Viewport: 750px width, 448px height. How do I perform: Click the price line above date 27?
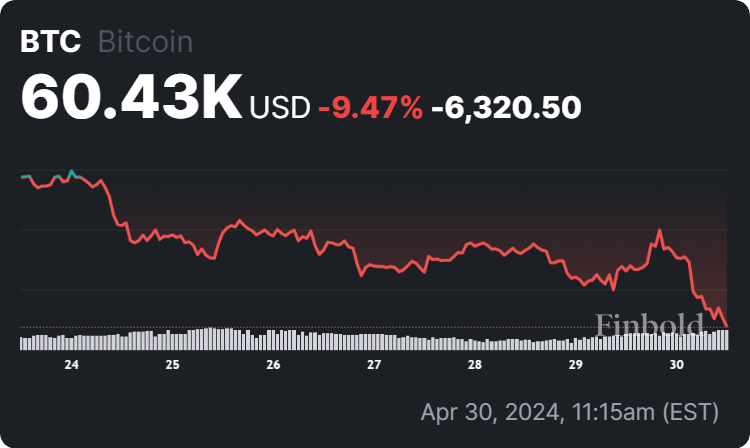[374, 265]
